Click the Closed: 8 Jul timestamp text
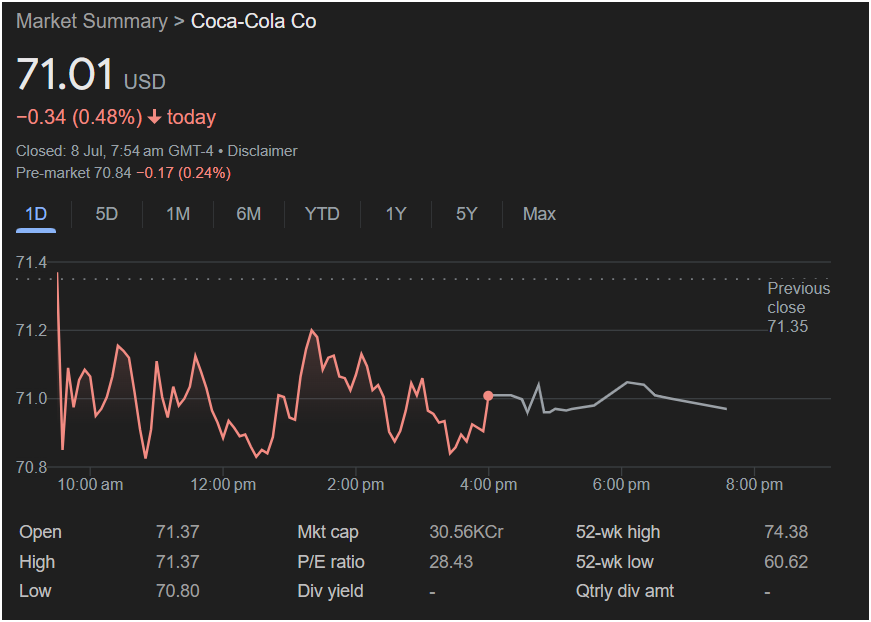This screenshot has width=871, height=622. tap(114, 151)
